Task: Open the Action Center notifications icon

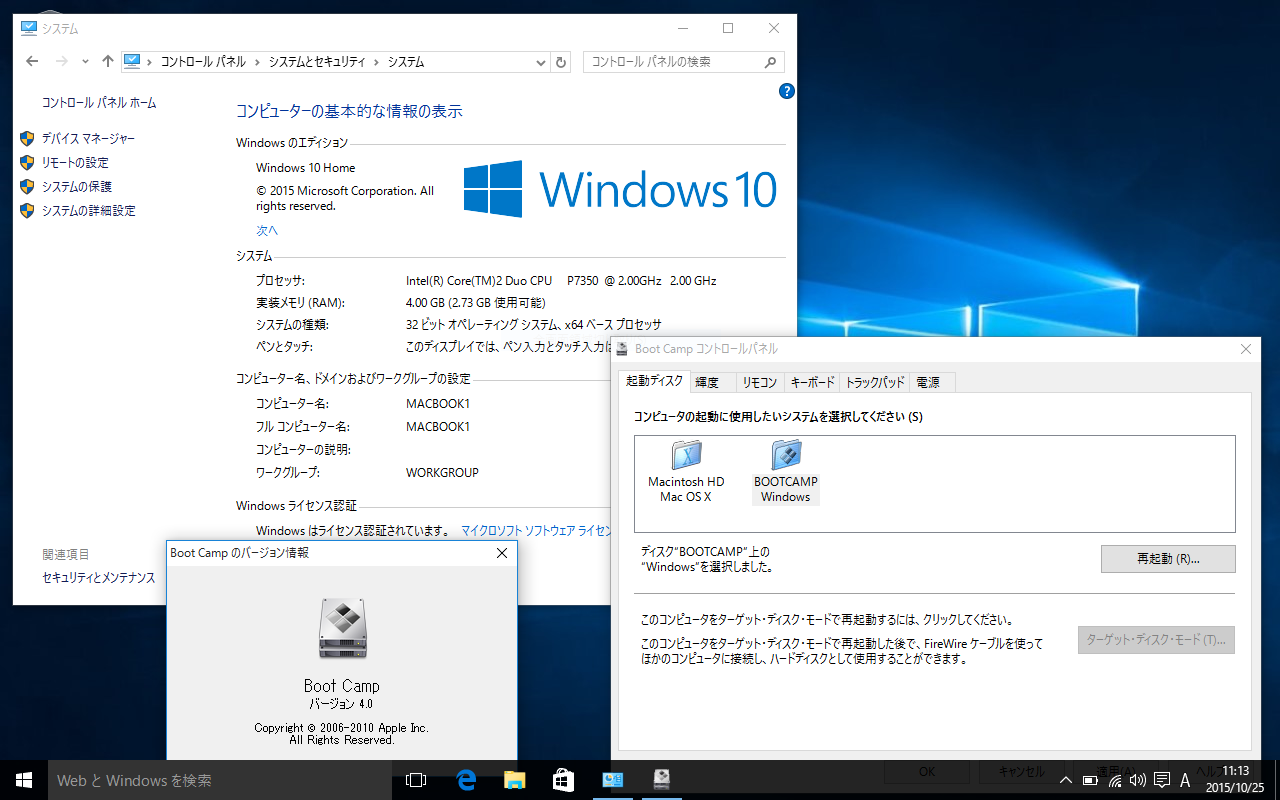Action: coord(1161,780)
